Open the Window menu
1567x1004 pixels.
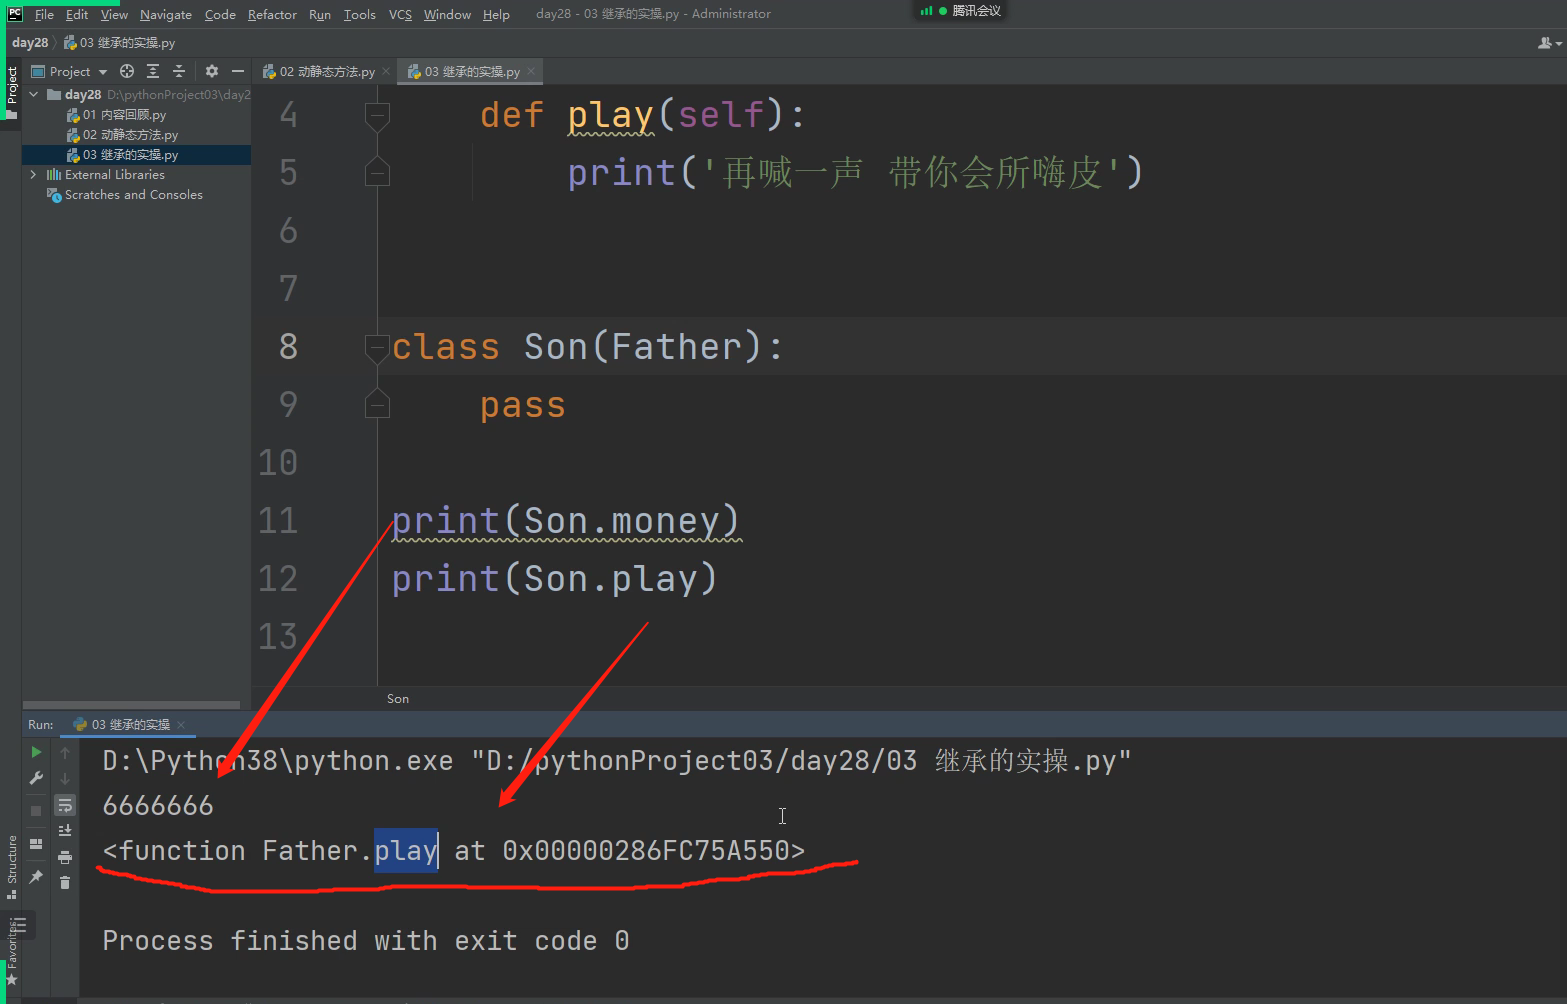(447, 14)
